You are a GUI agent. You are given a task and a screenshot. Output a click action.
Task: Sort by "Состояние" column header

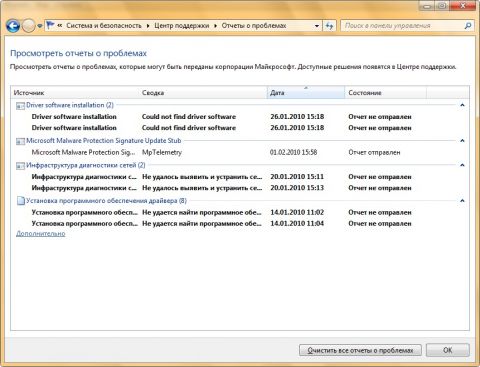pos(385,93)
